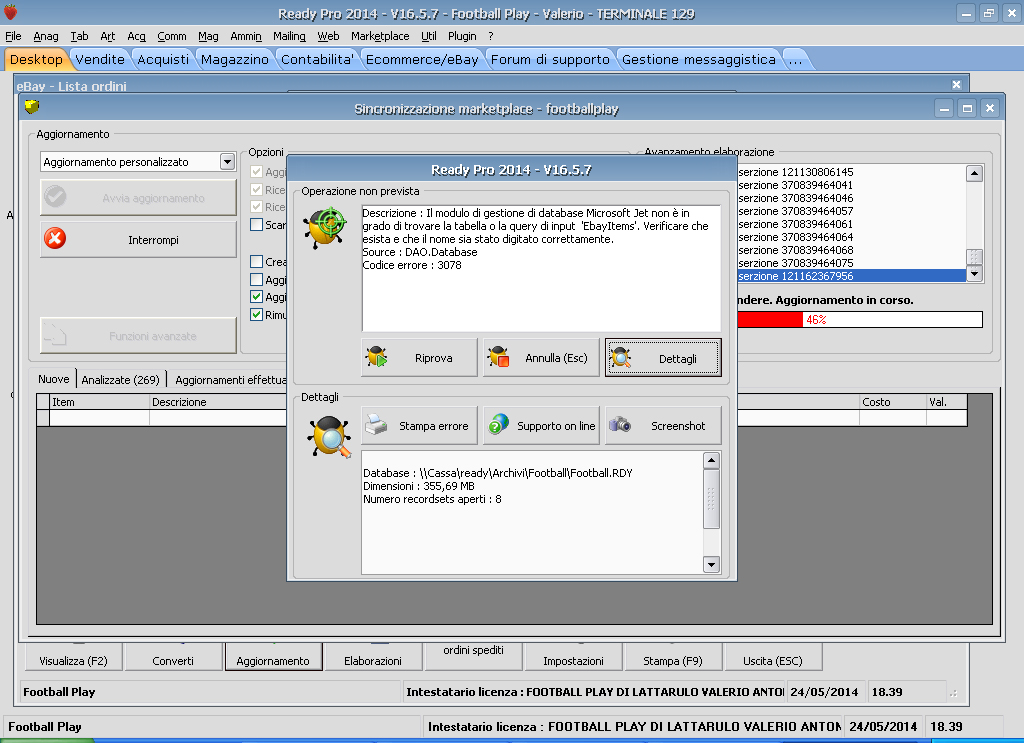Click the camera icon for Screenshot
1024x743 pixels.
point(620,424)
